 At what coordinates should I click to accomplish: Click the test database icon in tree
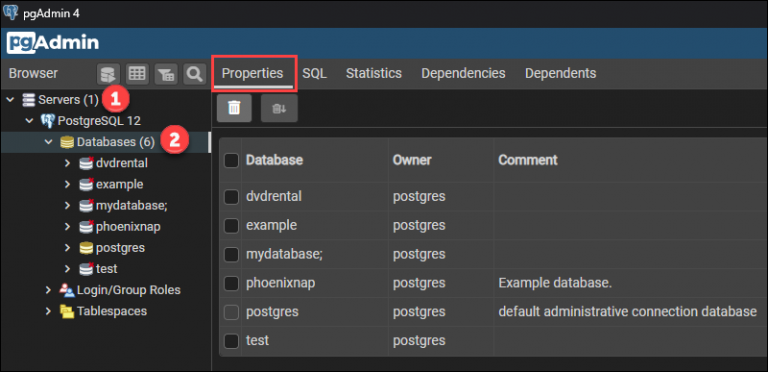pos(86,269)
